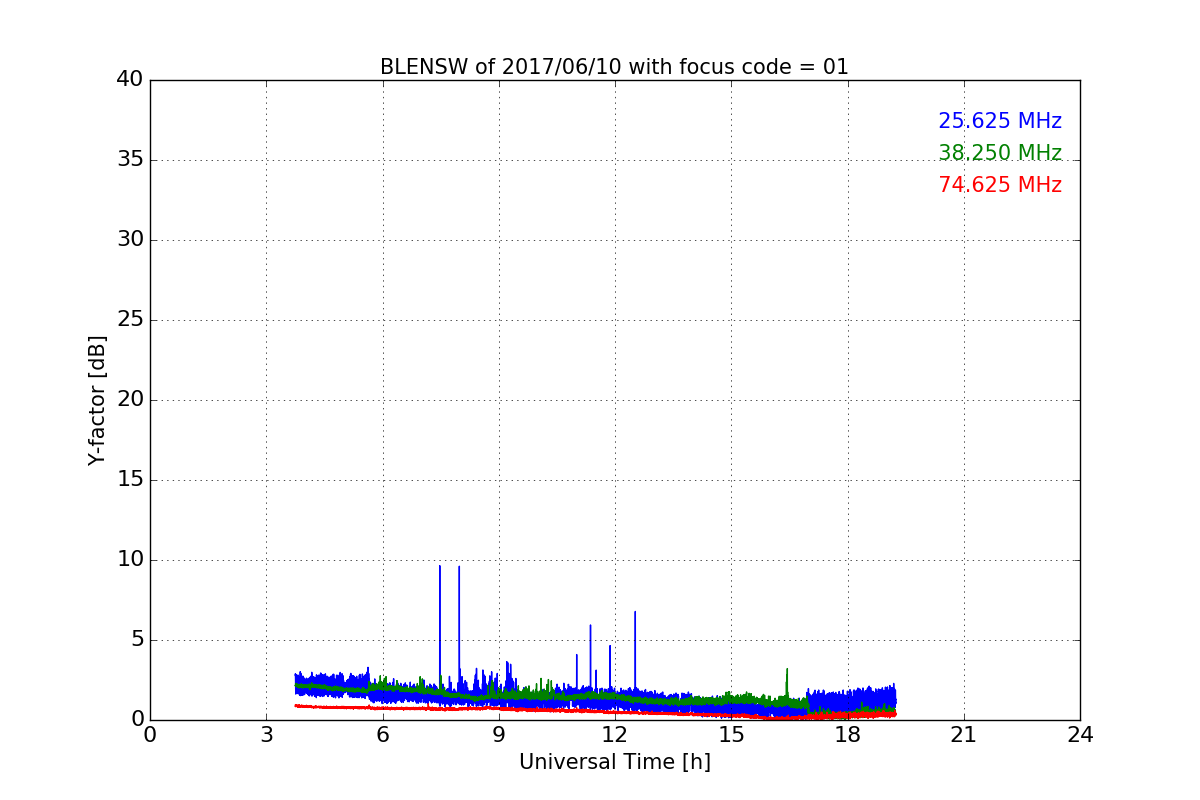Click the y-axis tick label 25
This screenshot has width=1200, height=800.
coord(130,319)
